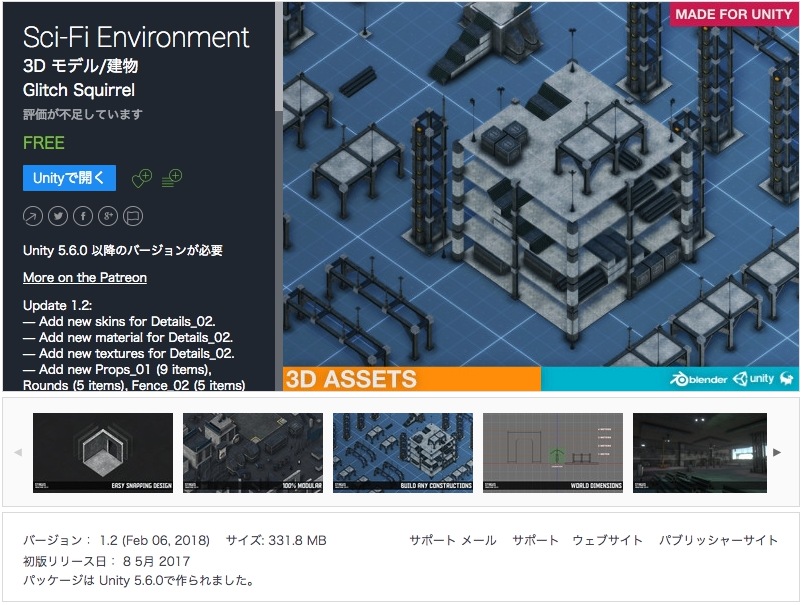
Task: Click the サイズ: 331.8 MB text
Action: coord(276,540)
